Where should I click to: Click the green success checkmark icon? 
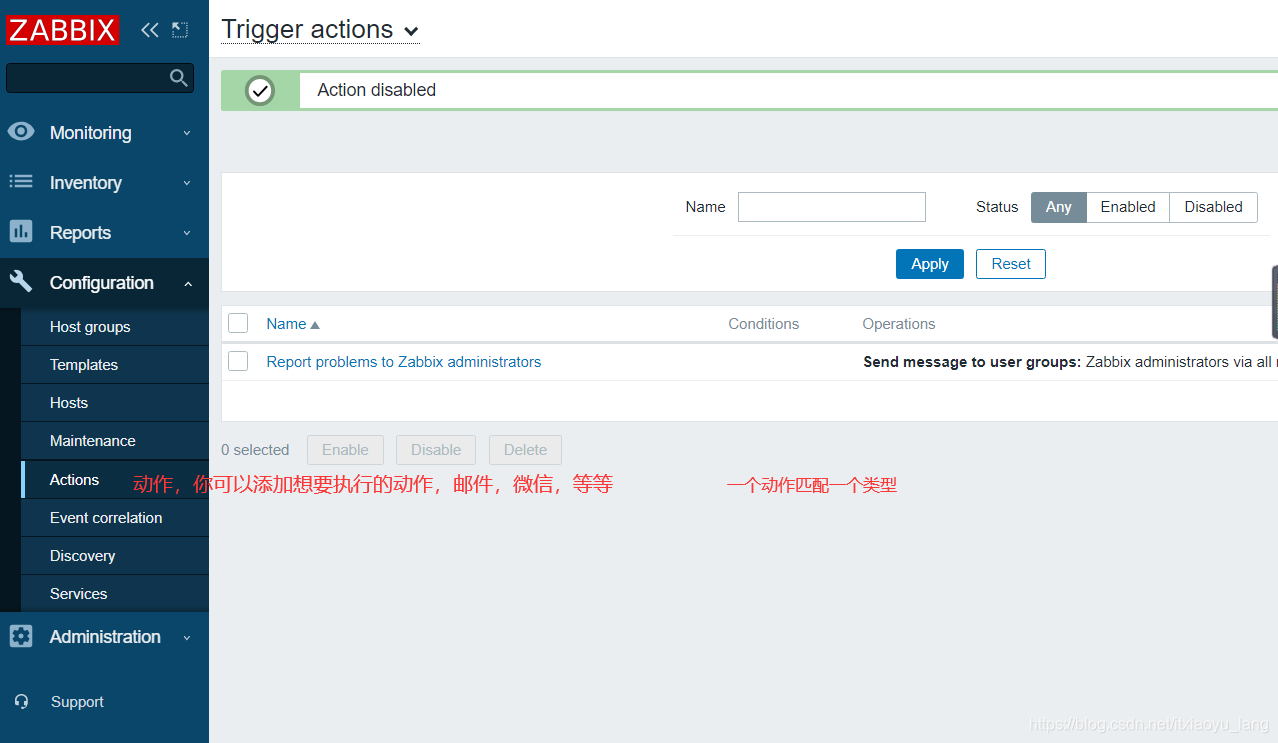click(260, 90)
